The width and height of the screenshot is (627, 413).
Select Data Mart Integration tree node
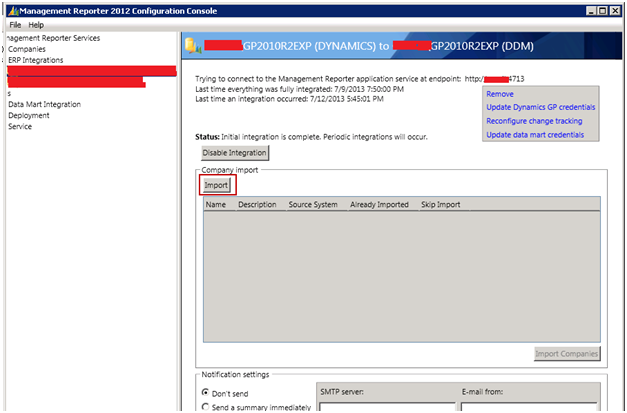pyautogui.click(x=44, y=104)
